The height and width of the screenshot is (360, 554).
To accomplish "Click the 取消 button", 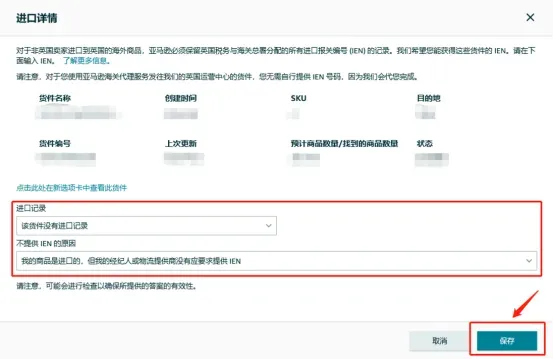I will click(x=440, y=341).
